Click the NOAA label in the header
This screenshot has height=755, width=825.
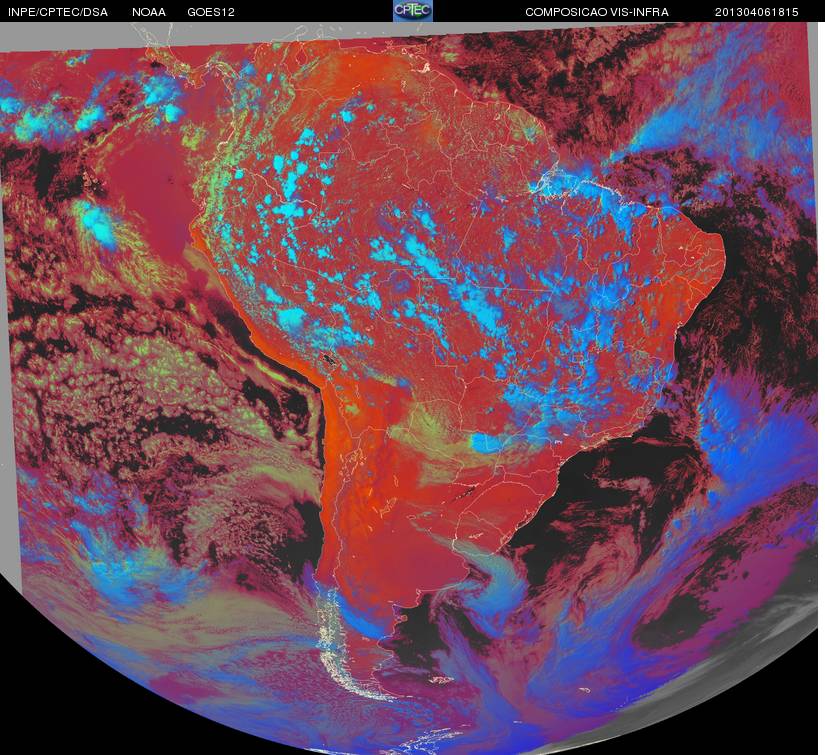(x=149, y=12)
